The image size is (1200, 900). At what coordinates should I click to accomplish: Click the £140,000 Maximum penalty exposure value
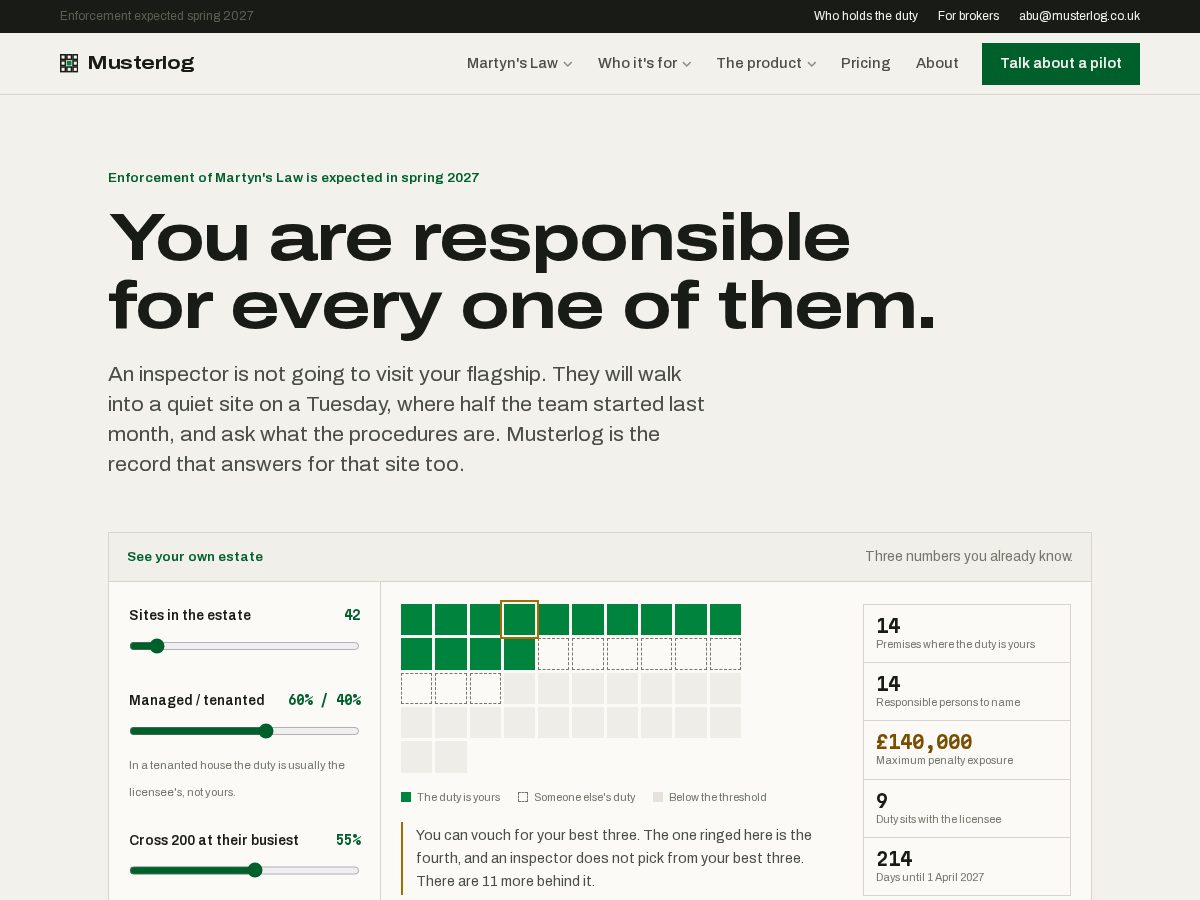click(x=924, y=742)
